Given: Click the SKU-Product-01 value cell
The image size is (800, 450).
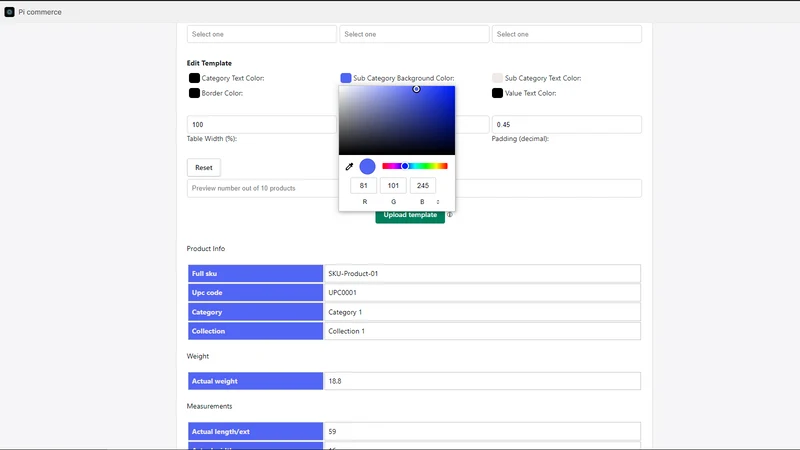Looking at the screenshot, I should click(x=482, y=273).
